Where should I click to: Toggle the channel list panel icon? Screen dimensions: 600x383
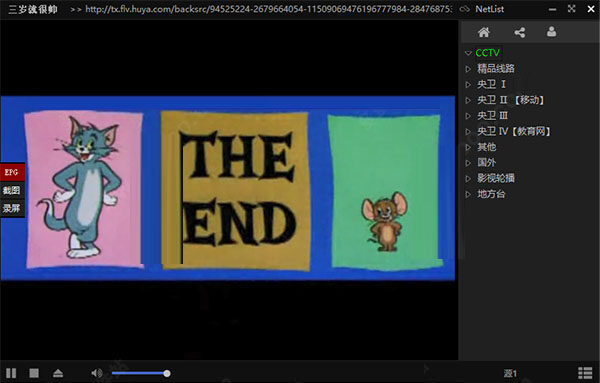[x=585, y=373]
